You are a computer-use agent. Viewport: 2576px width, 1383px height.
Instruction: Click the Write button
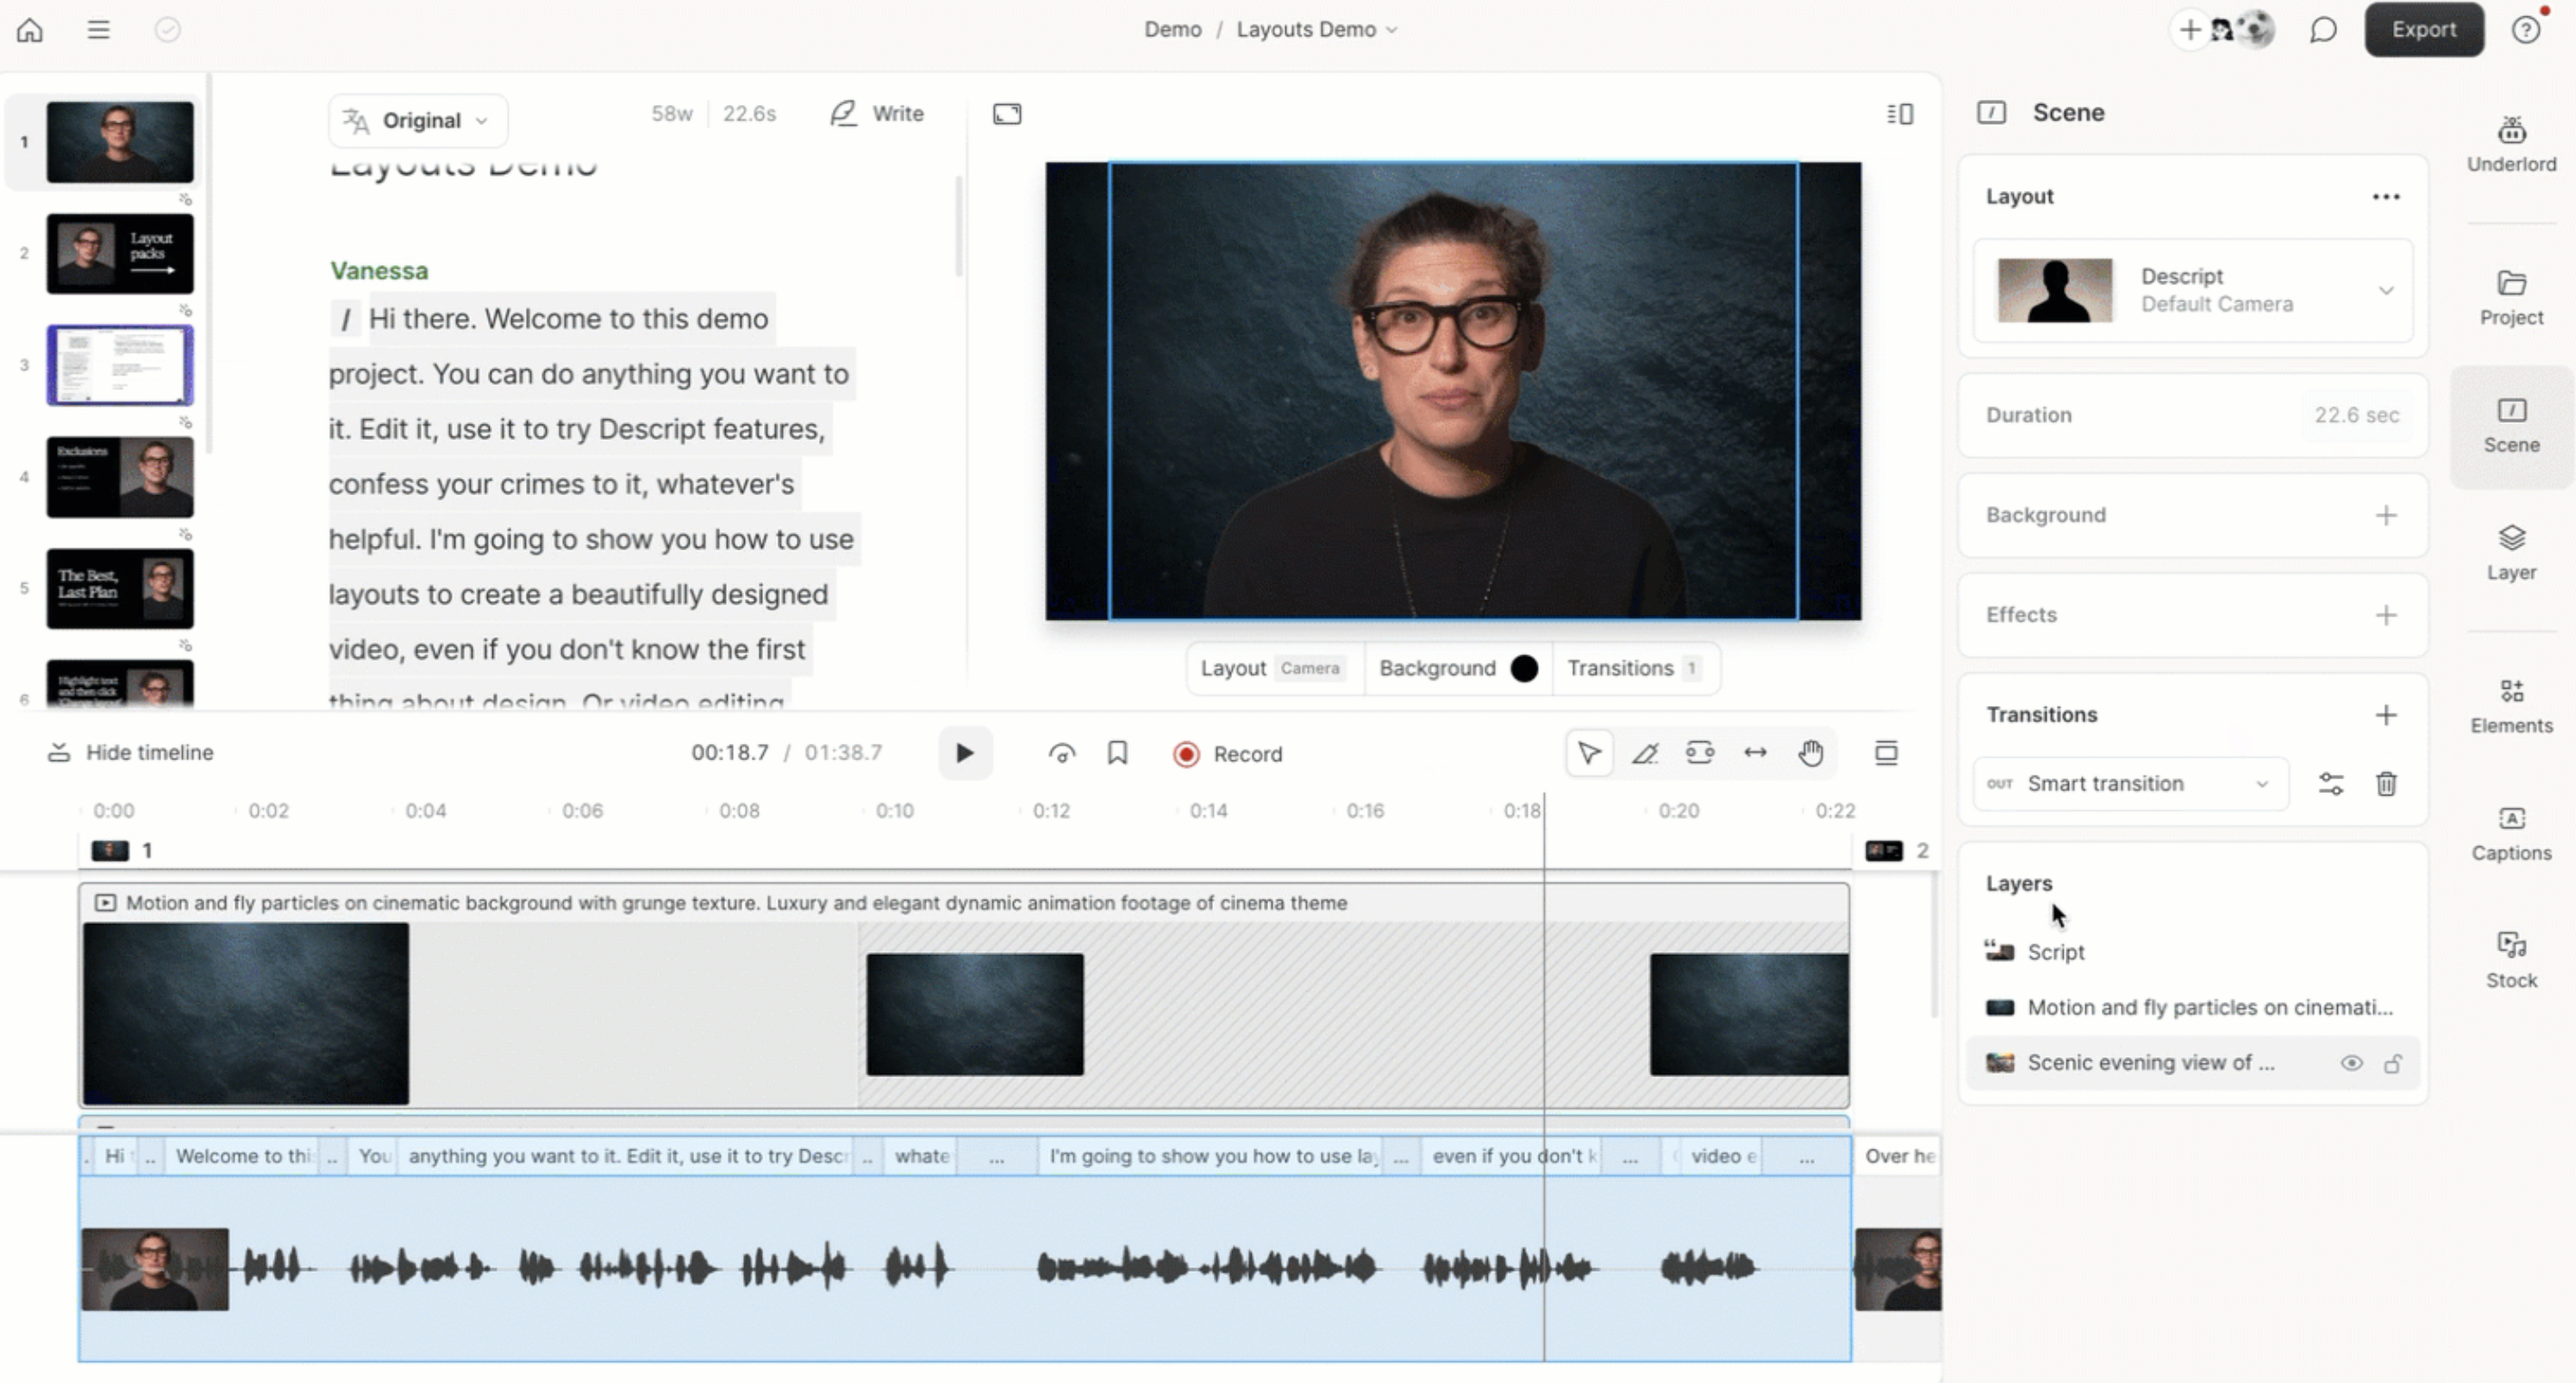[875, 113]
